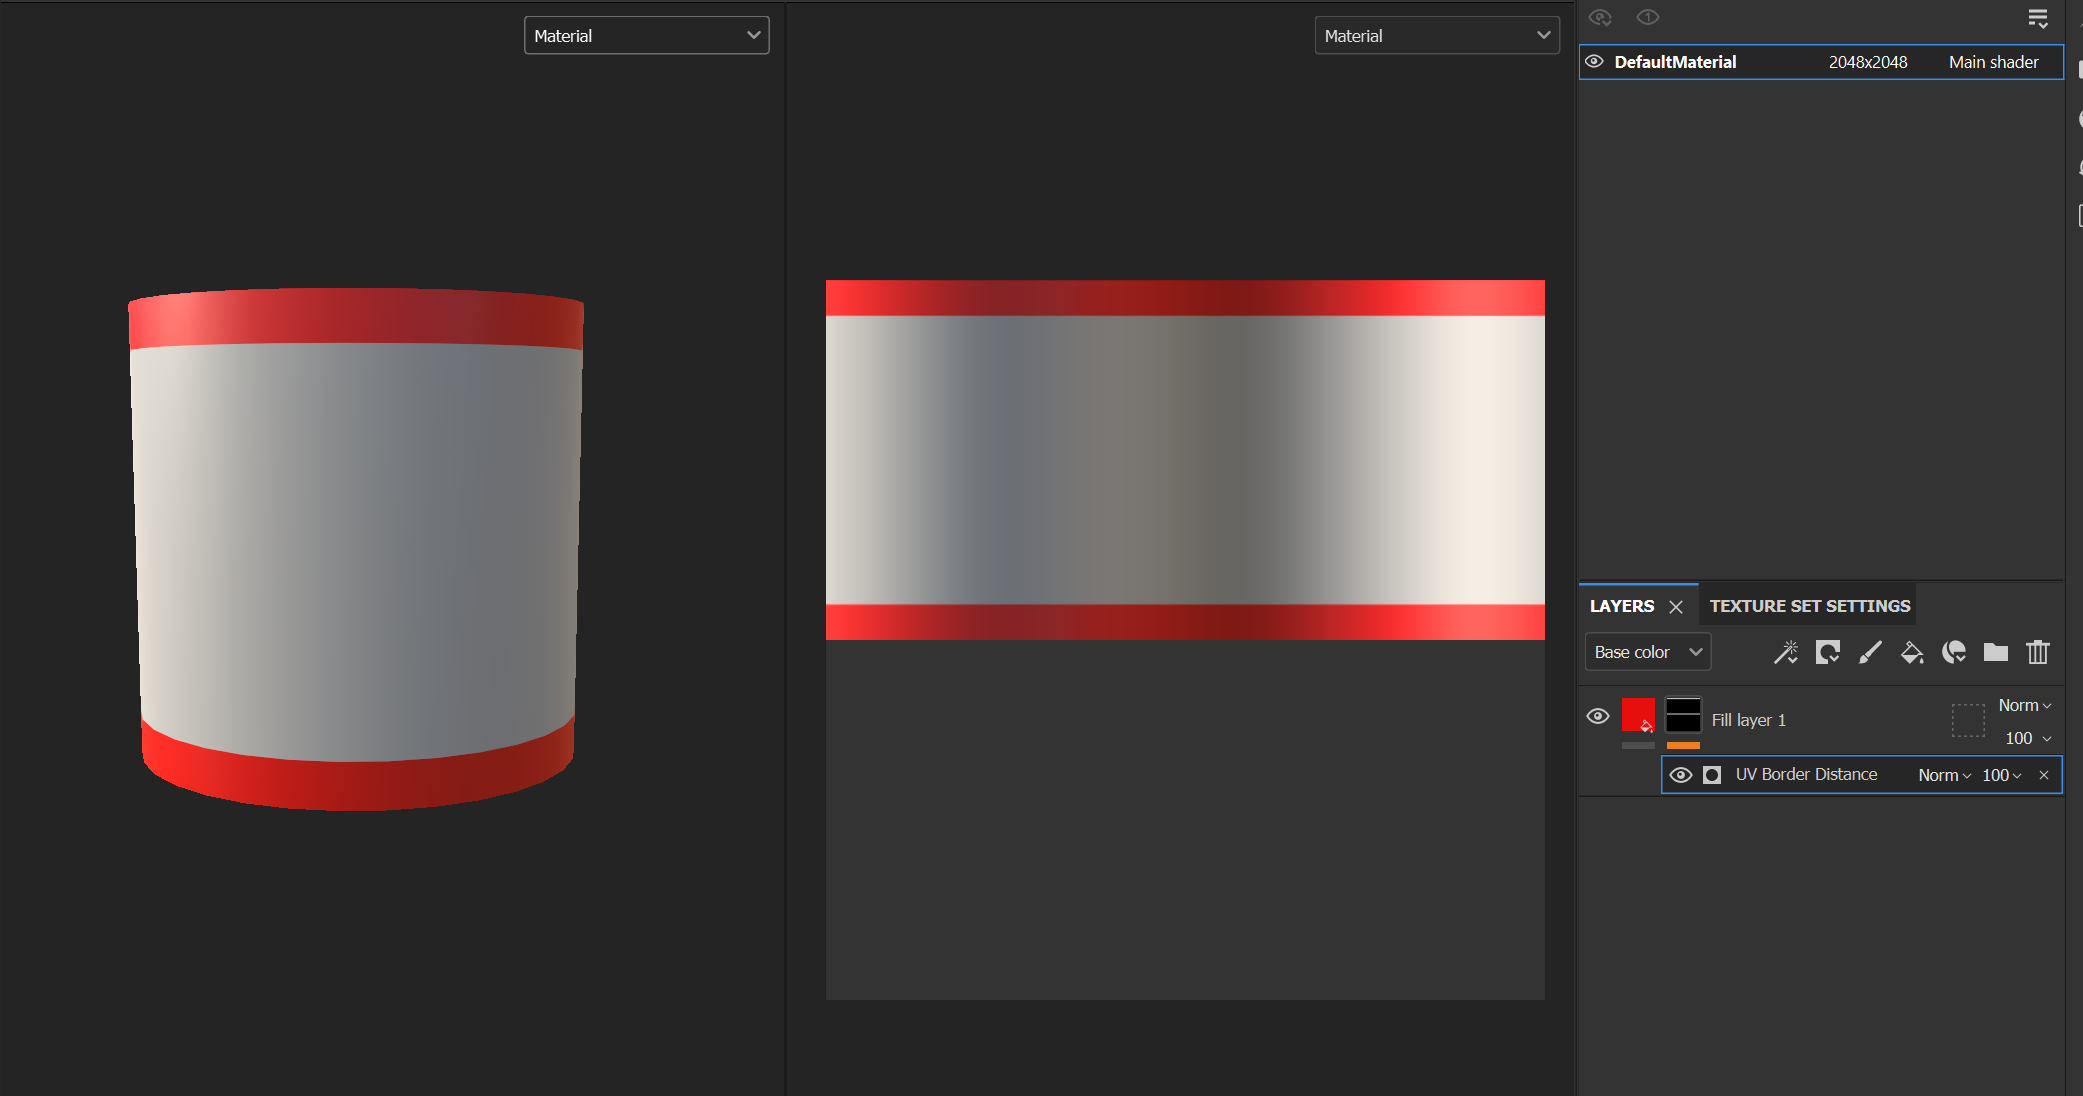Hide Fill layer 1 visibility eye

[x=1598, y=716]
